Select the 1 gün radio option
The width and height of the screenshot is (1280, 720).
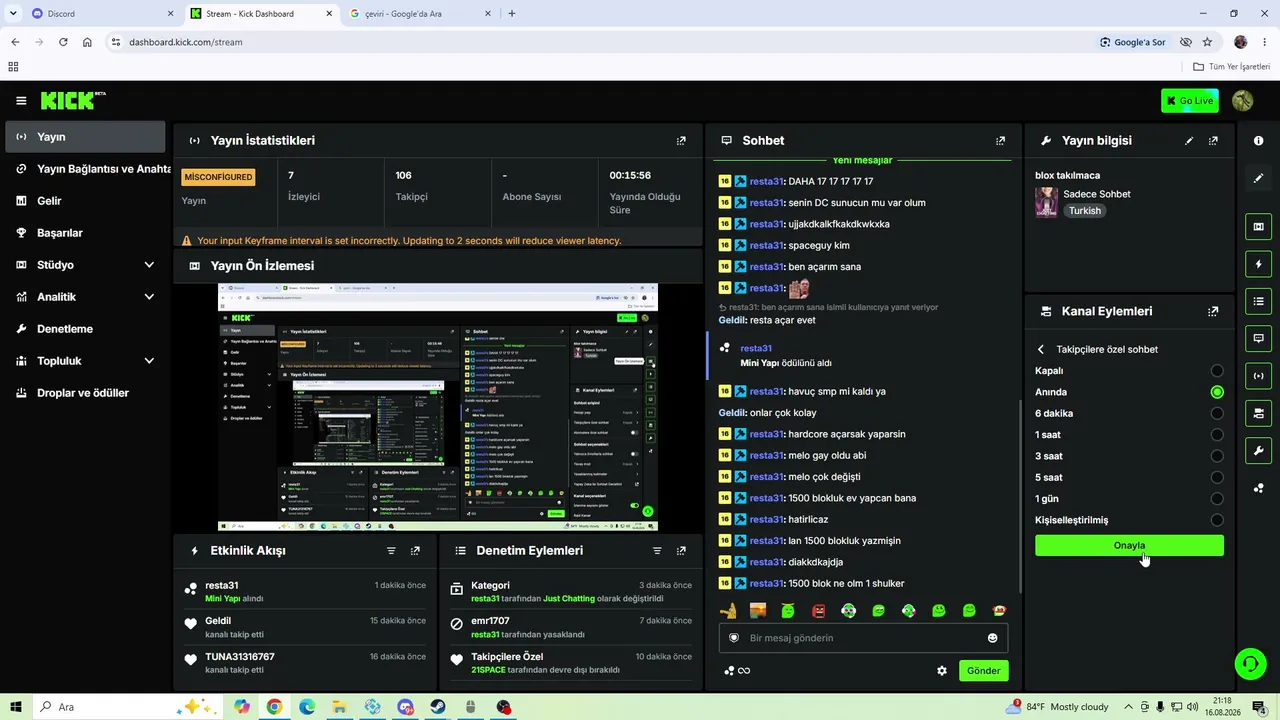coord(1217,499)
